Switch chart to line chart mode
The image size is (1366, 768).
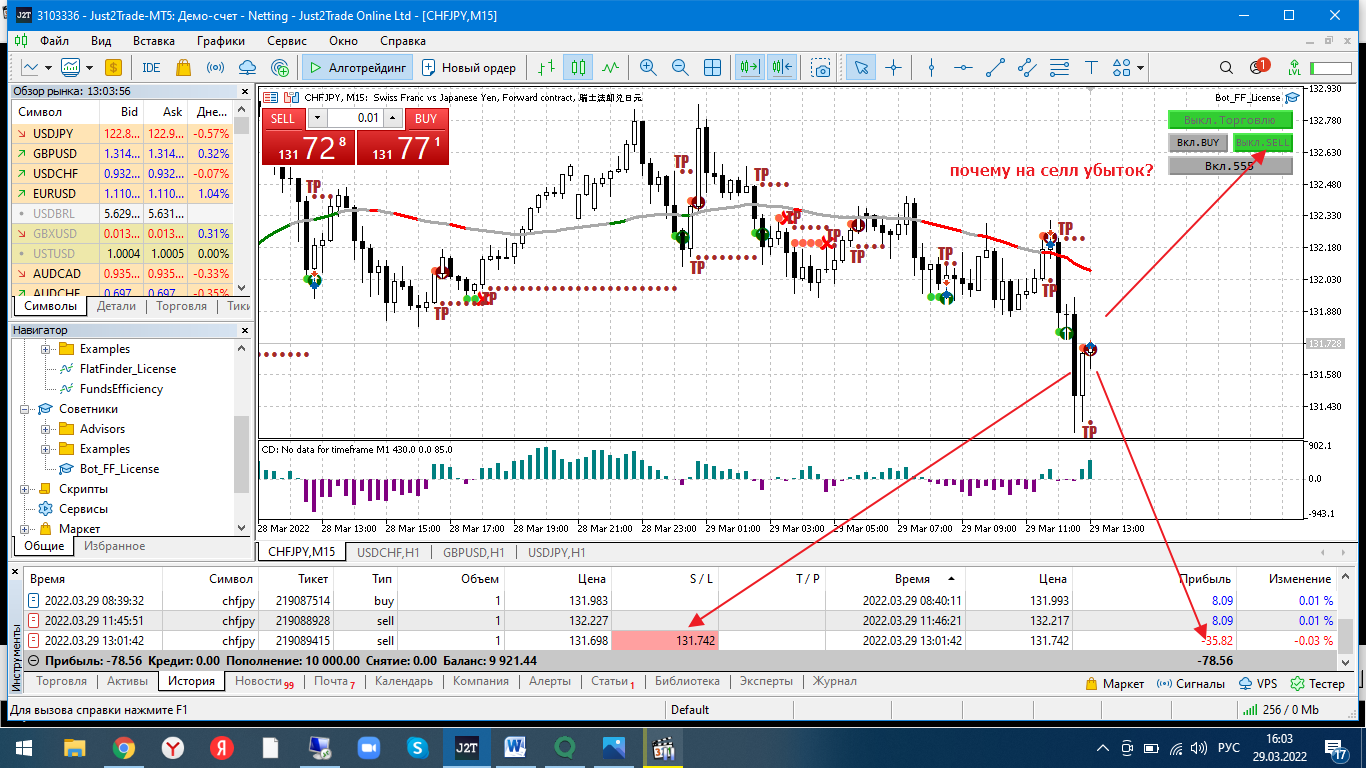point(610,68)
